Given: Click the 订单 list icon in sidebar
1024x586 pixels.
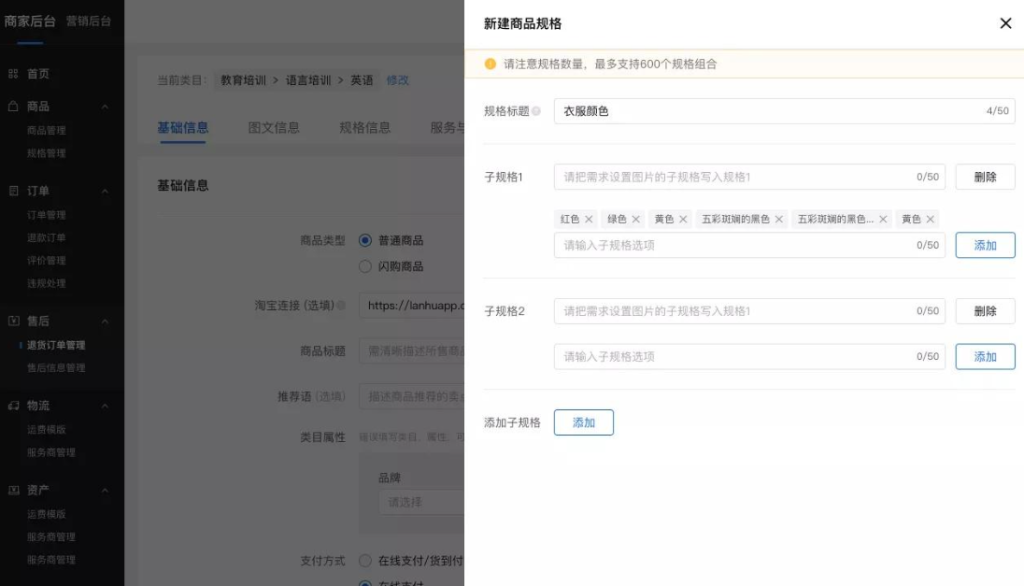Looking at the screenshot, I should click(13, 191).
